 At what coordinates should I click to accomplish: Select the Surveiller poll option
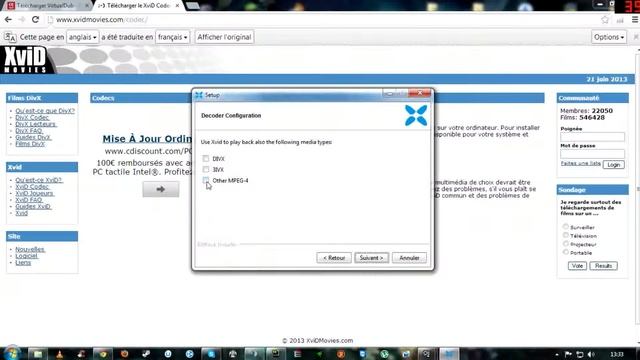[x=566, y=227]
